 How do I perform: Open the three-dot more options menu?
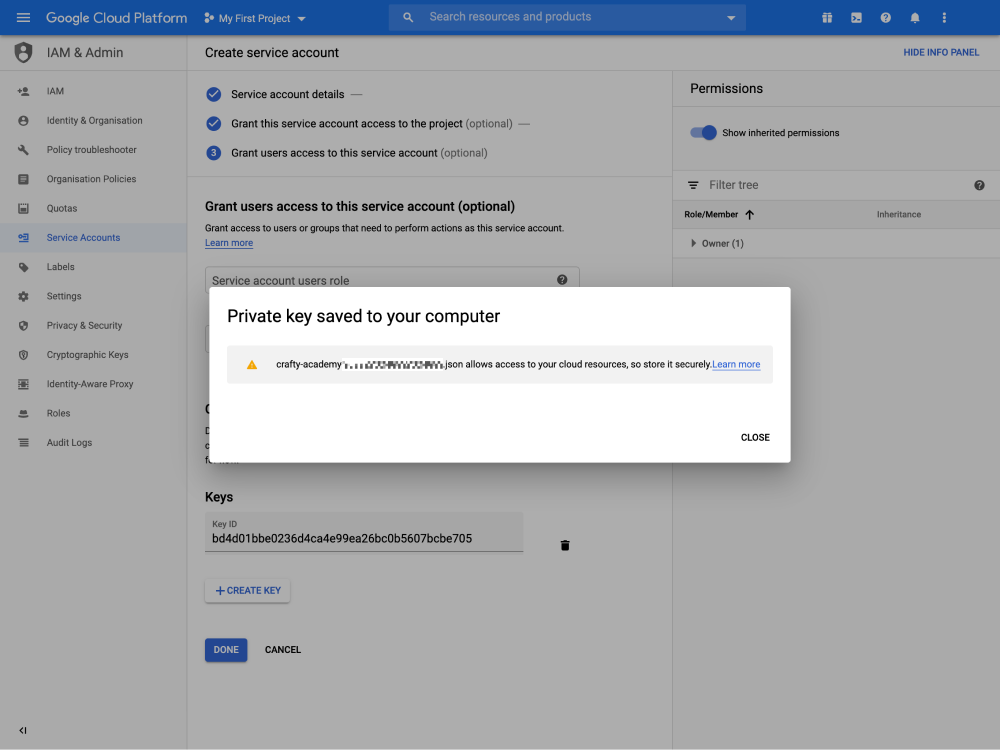pos(944,18)
